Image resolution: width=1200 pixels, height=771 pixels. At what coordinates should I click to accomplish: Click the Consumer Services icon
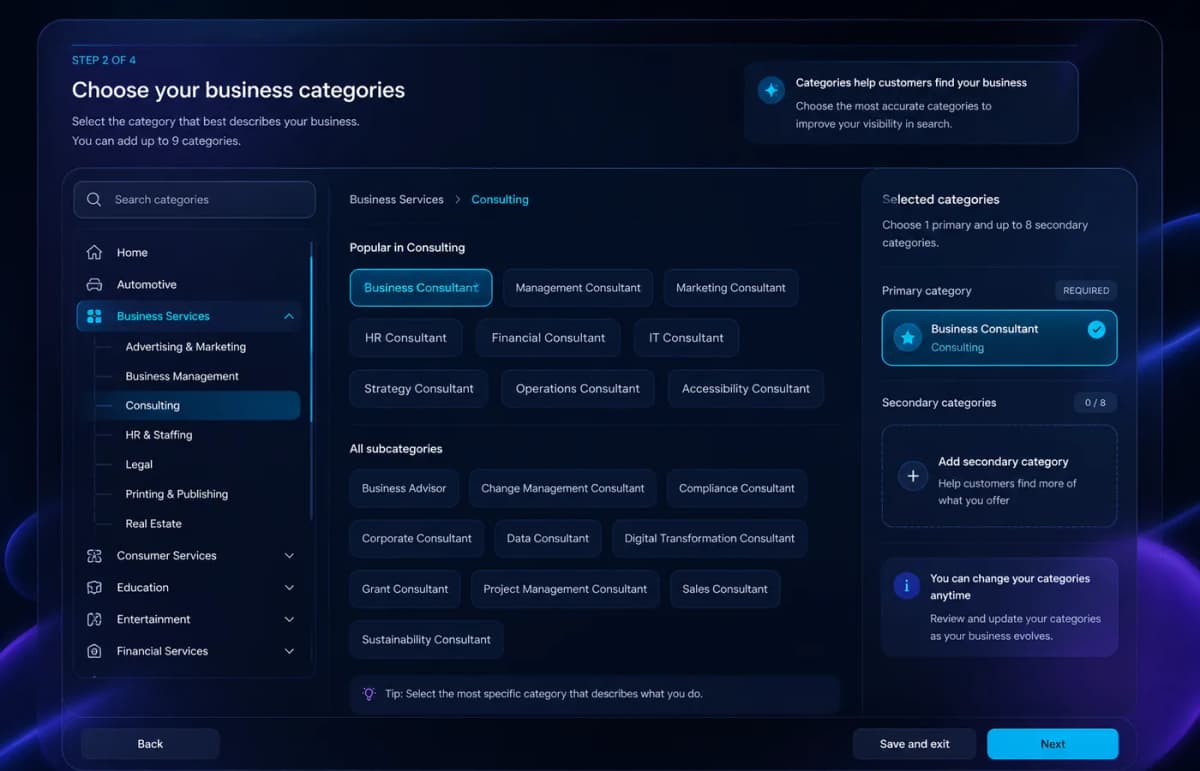click(x=94, y=555)
